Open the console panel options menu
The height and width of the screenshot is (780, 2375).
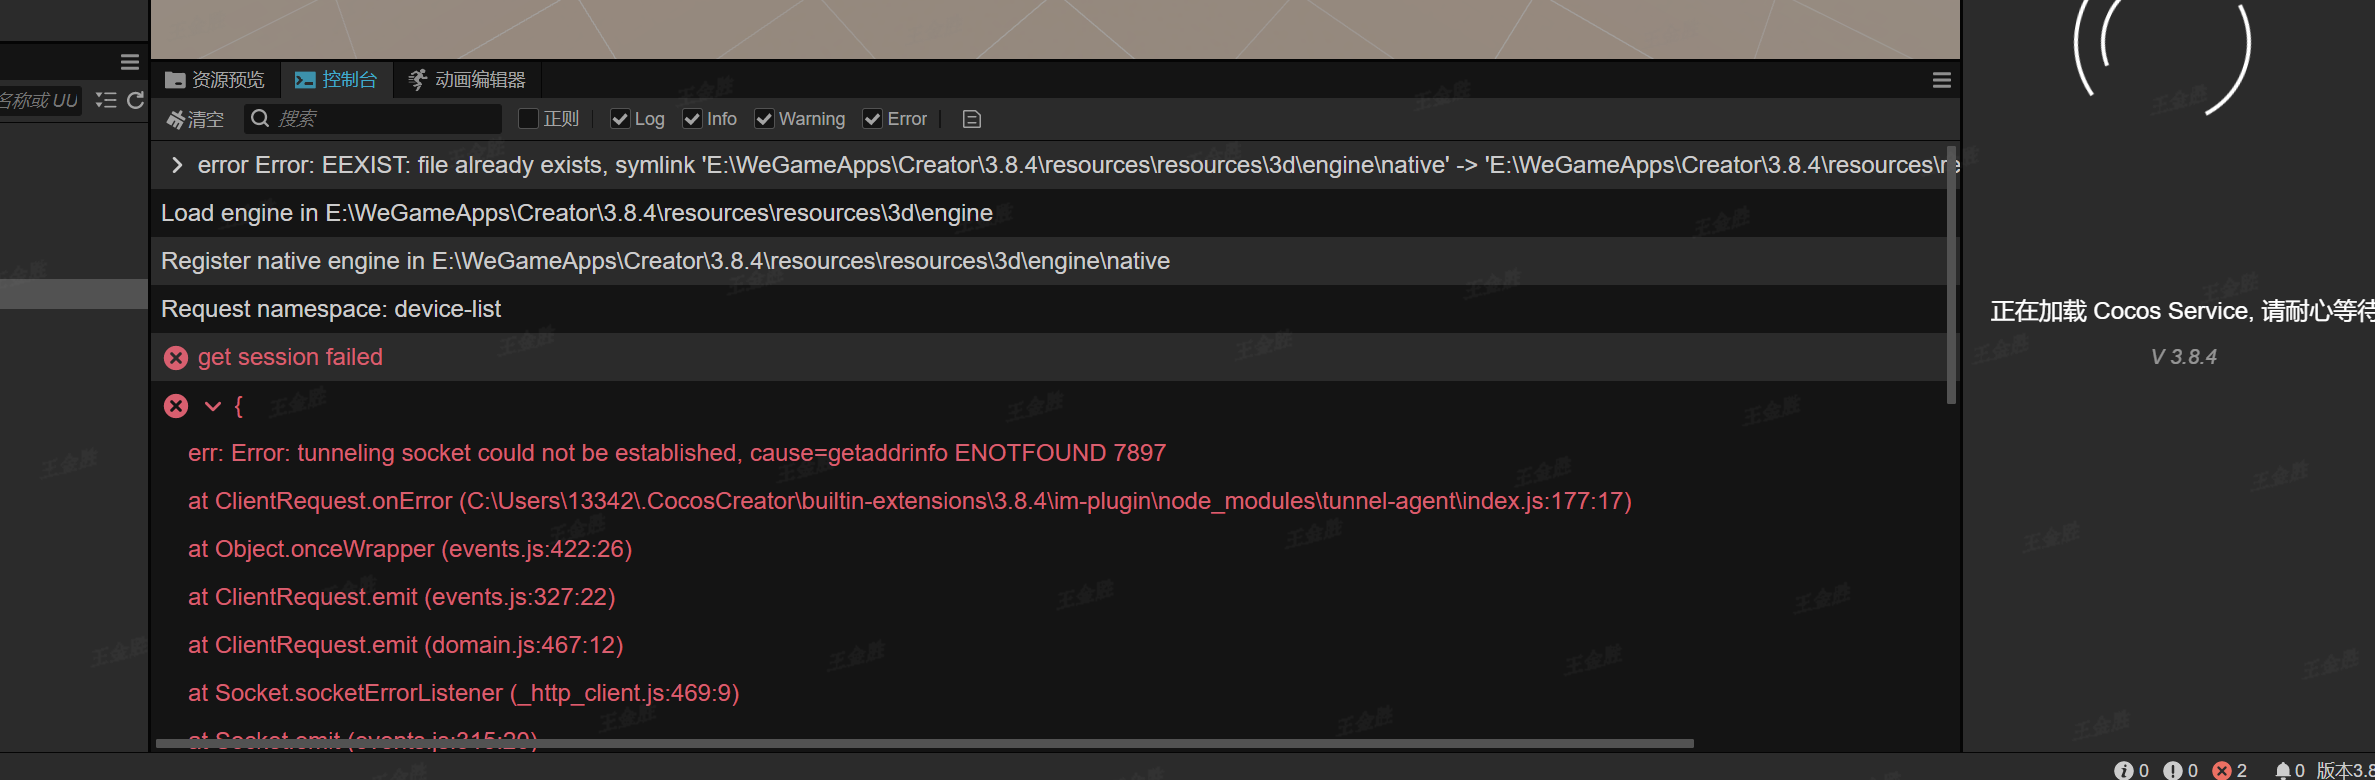coord(1942,80)
